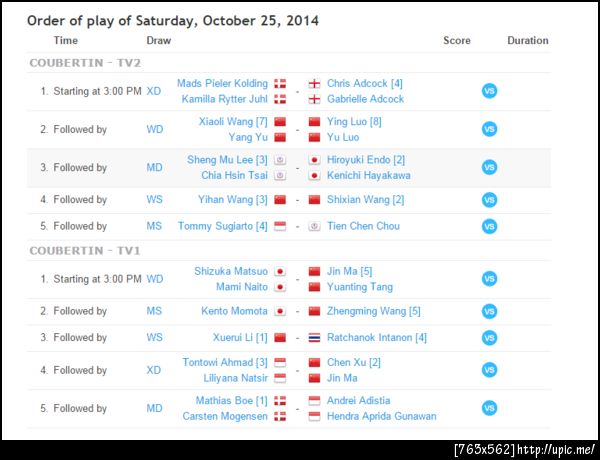
Task: Open VS icon for Mathias Boe match
Action: 489,408
